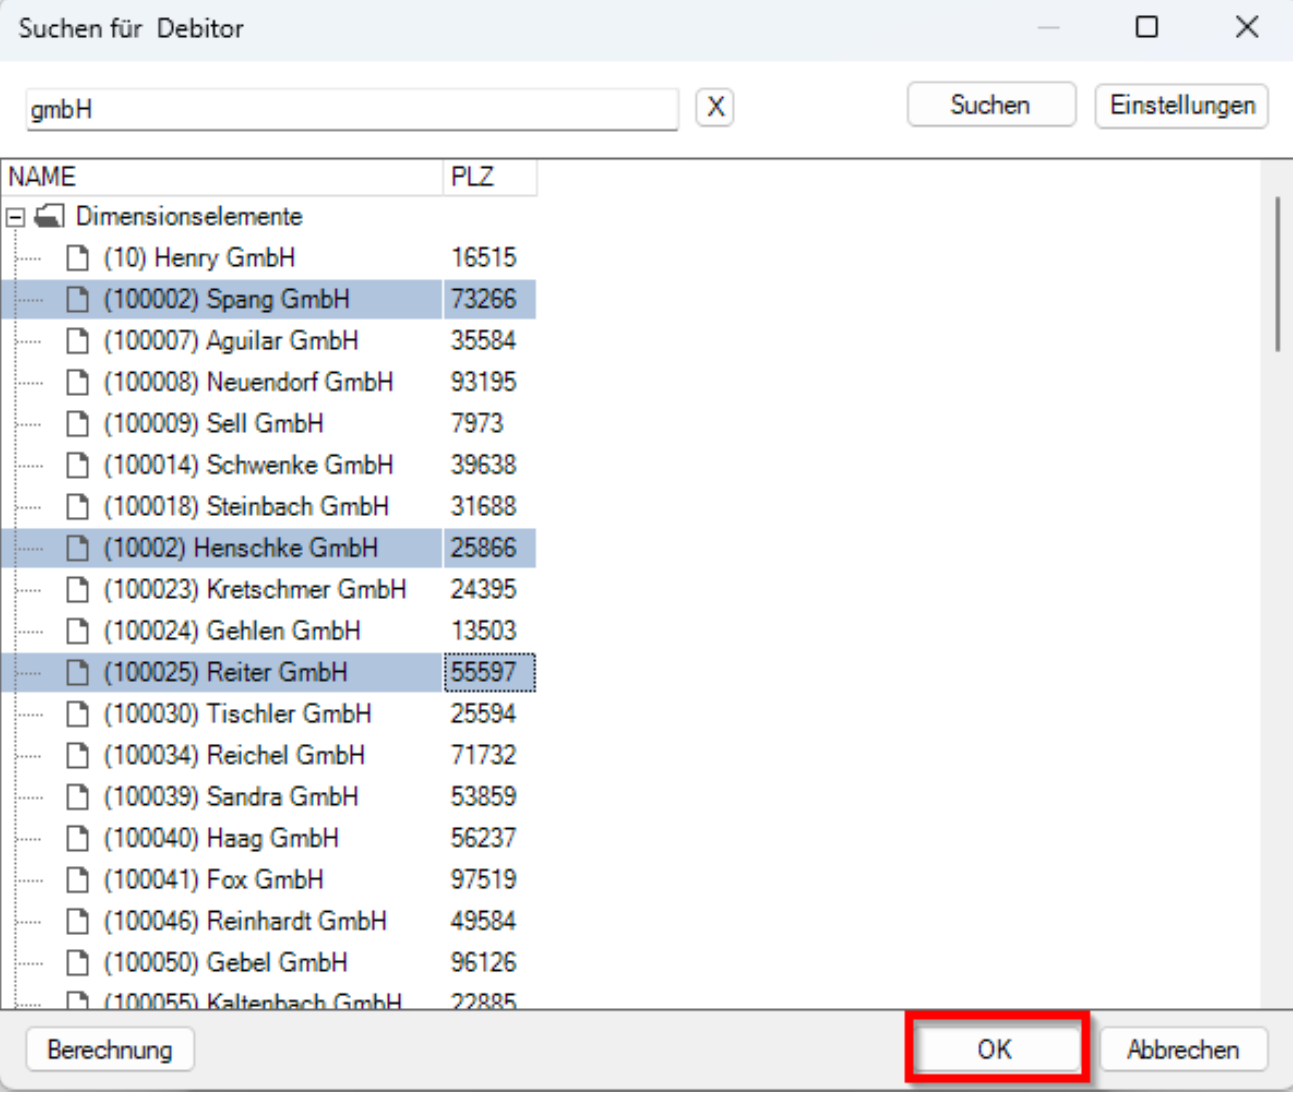The height and width of the screenshot is (1096, 1302).
Task: Clear the search field with X
Action: pyautogui.click(x=715, y=107)
